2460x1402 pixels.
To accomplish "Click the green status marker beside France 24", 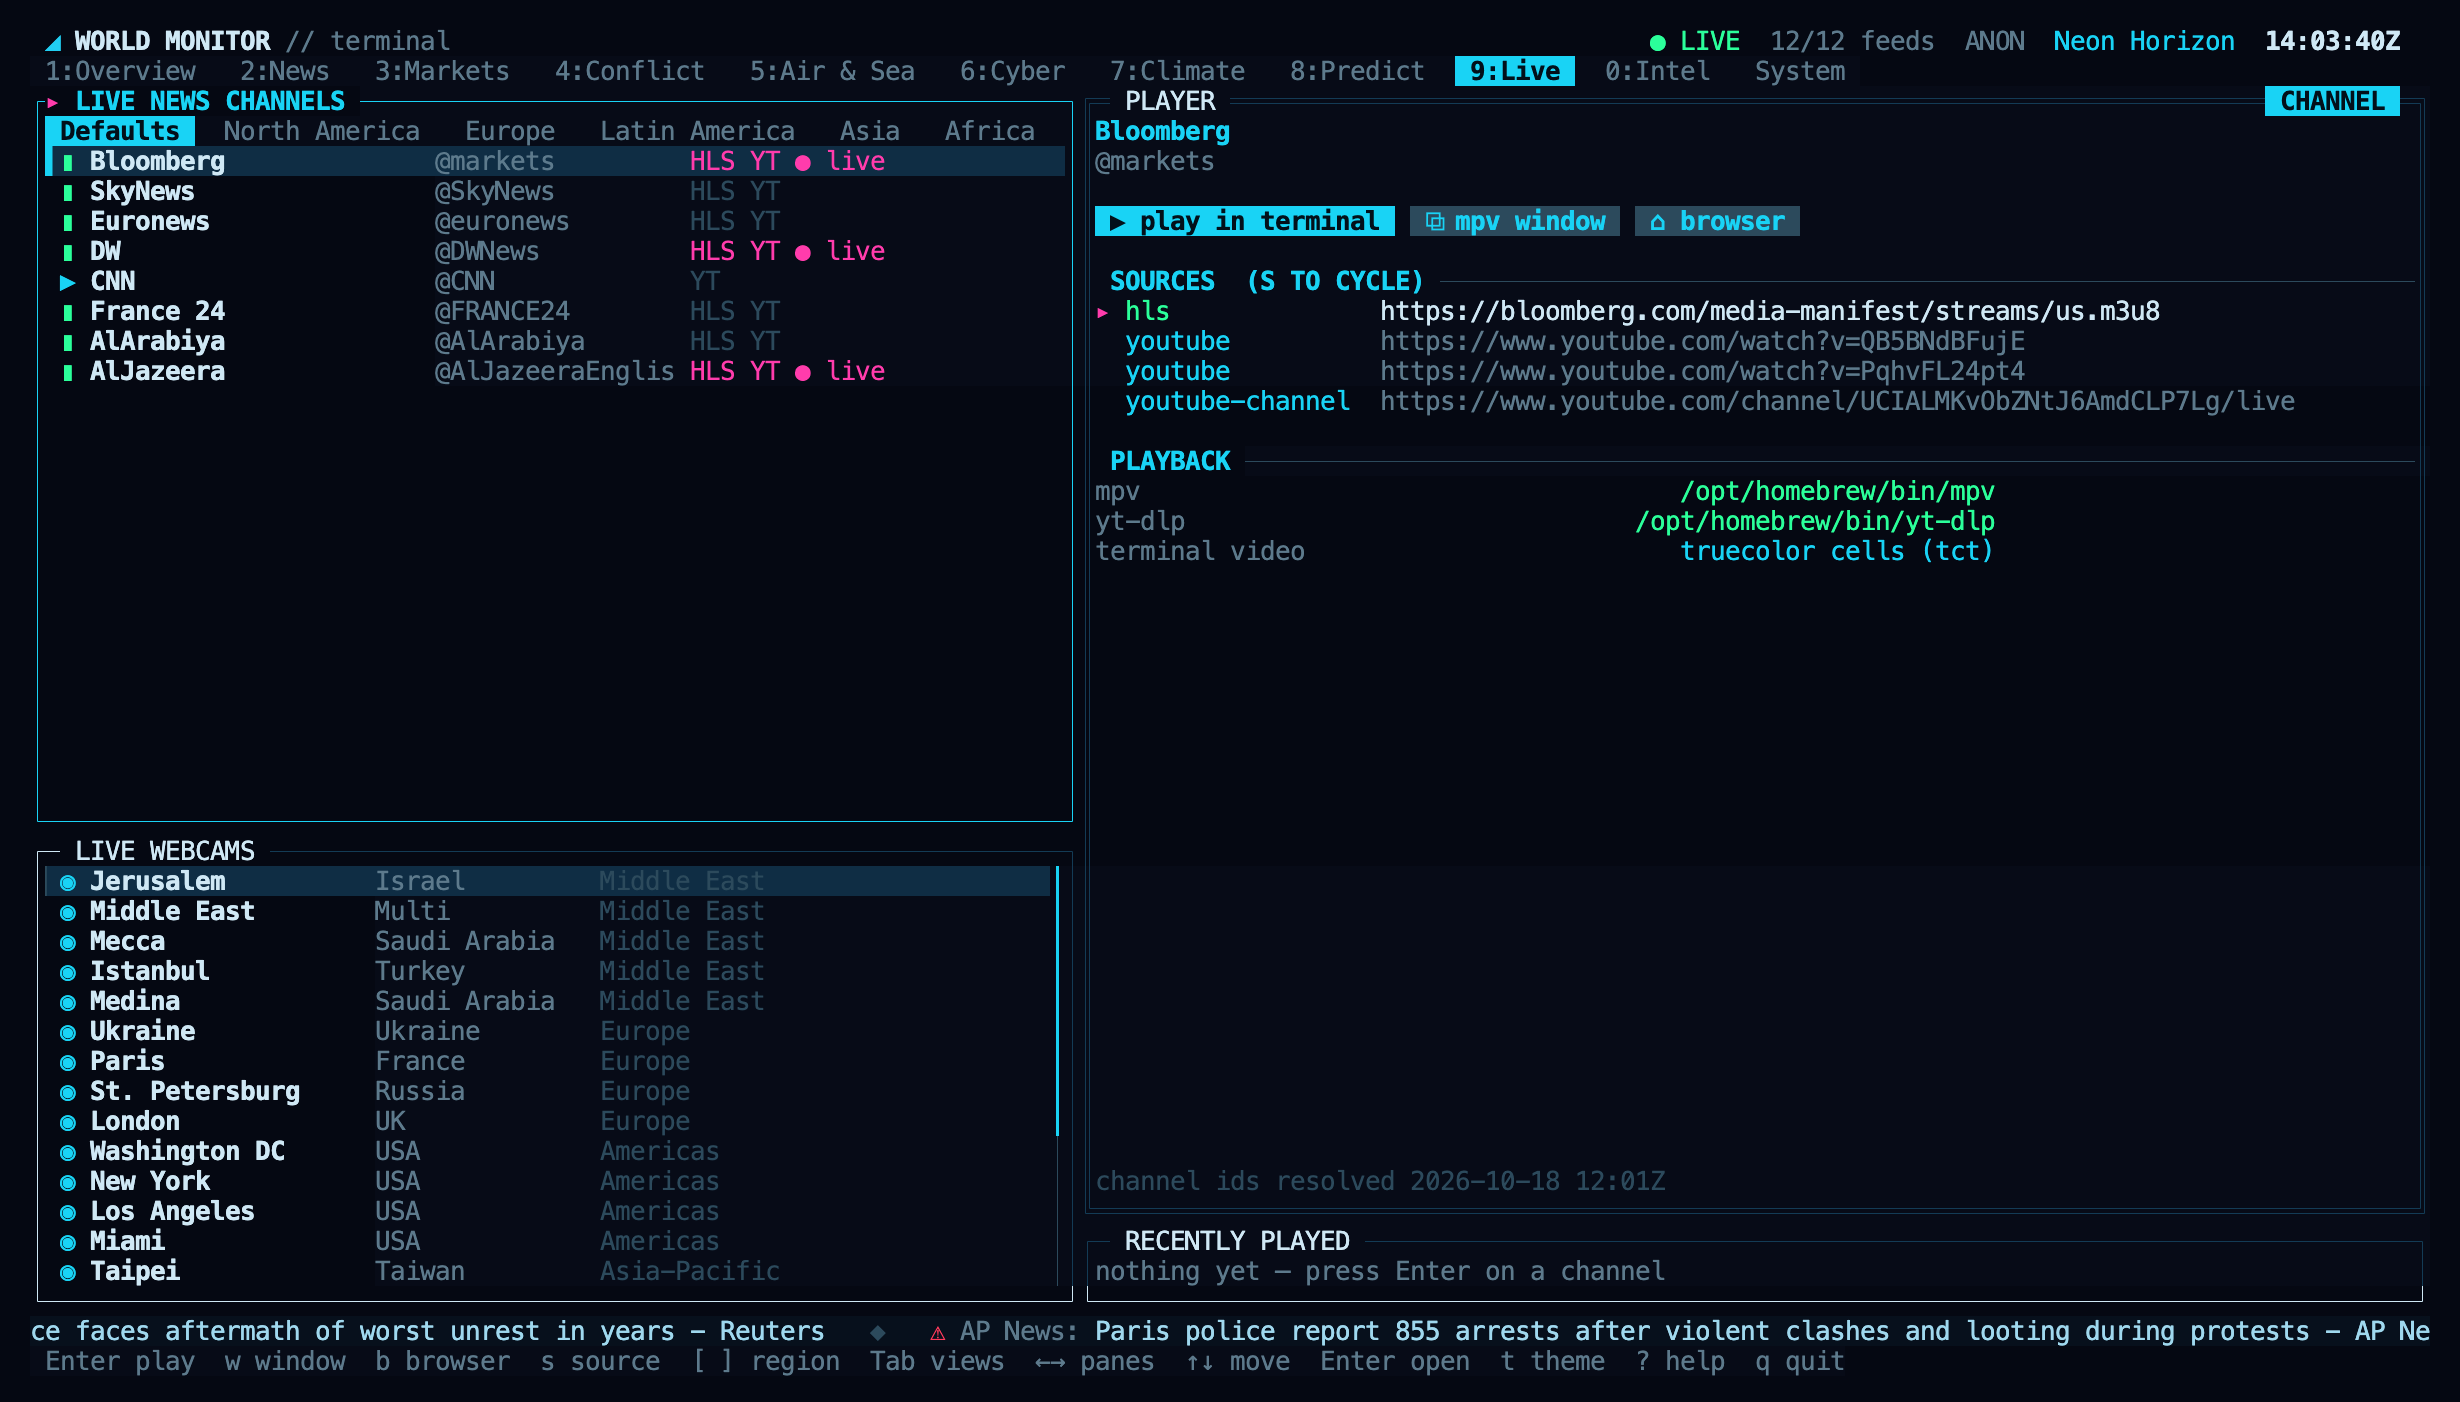I will pos(68,312).
